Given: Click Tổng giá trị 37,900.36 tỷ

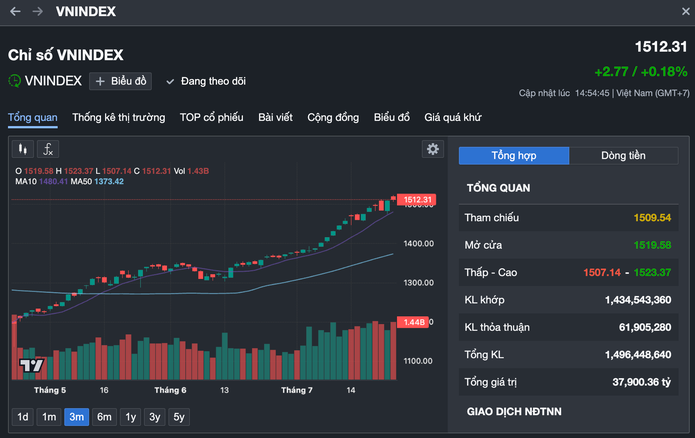Looking at the screenshot, I should tap(641, 382).
